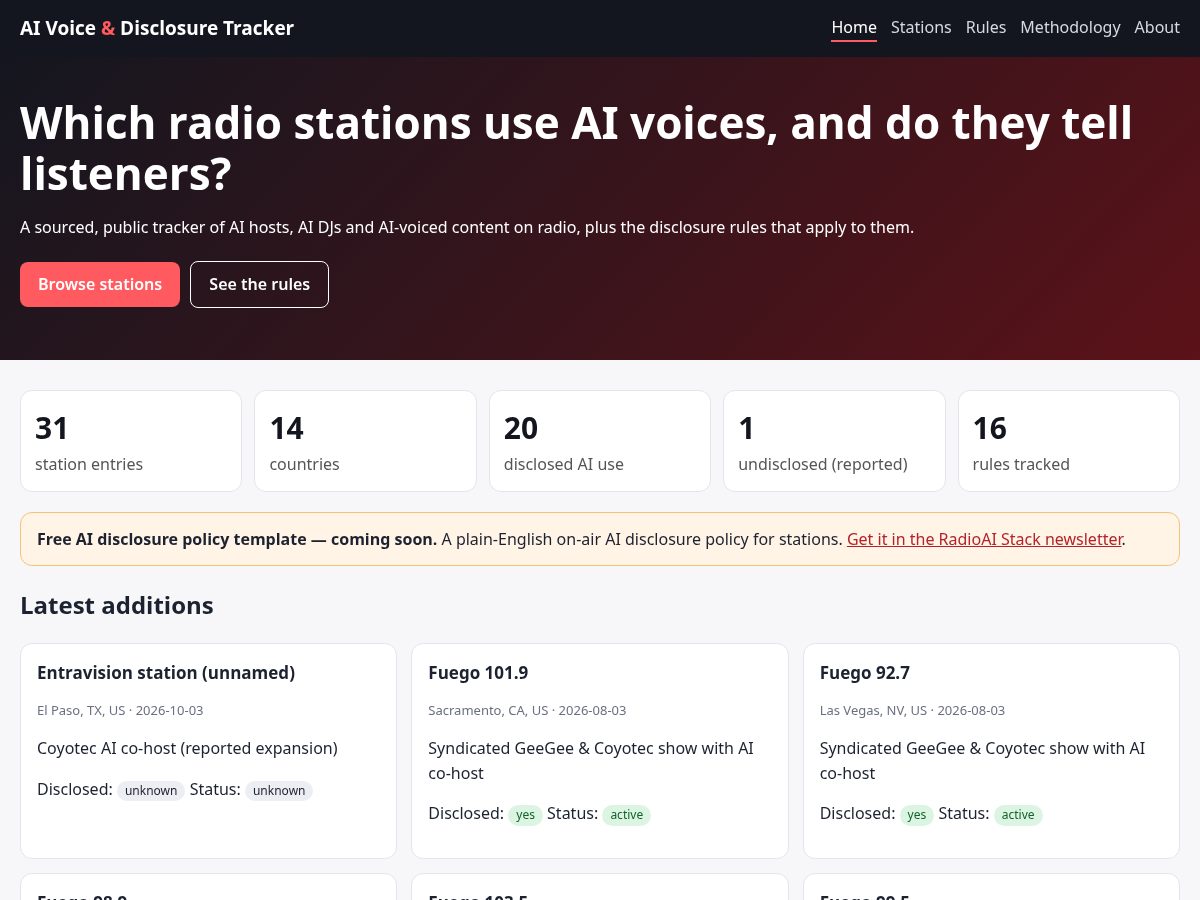Select the 1 undisclosed (reported) card
The height and width of the screenshot is (900, 1200).
pyautogui.click(x=834, y=441)
